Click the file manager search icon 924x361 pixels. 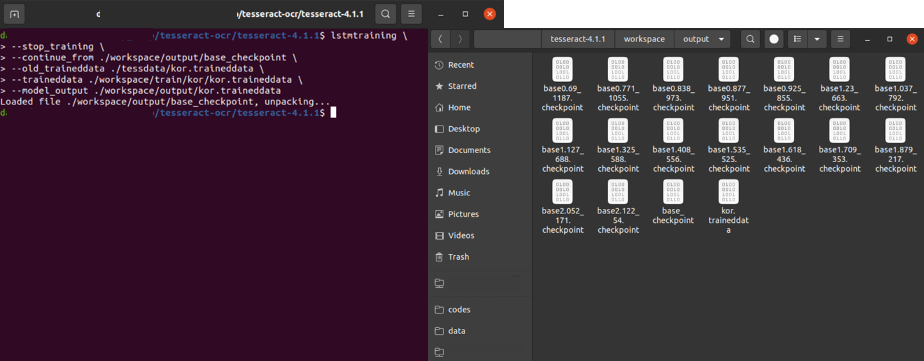pyautogui.click(x=750, y=39)
